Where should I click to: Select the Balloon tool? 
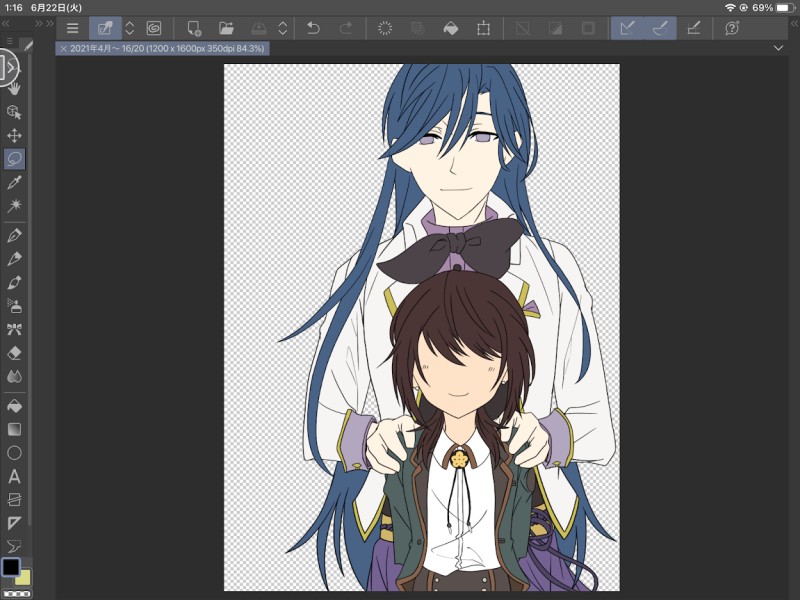[14, 546]
